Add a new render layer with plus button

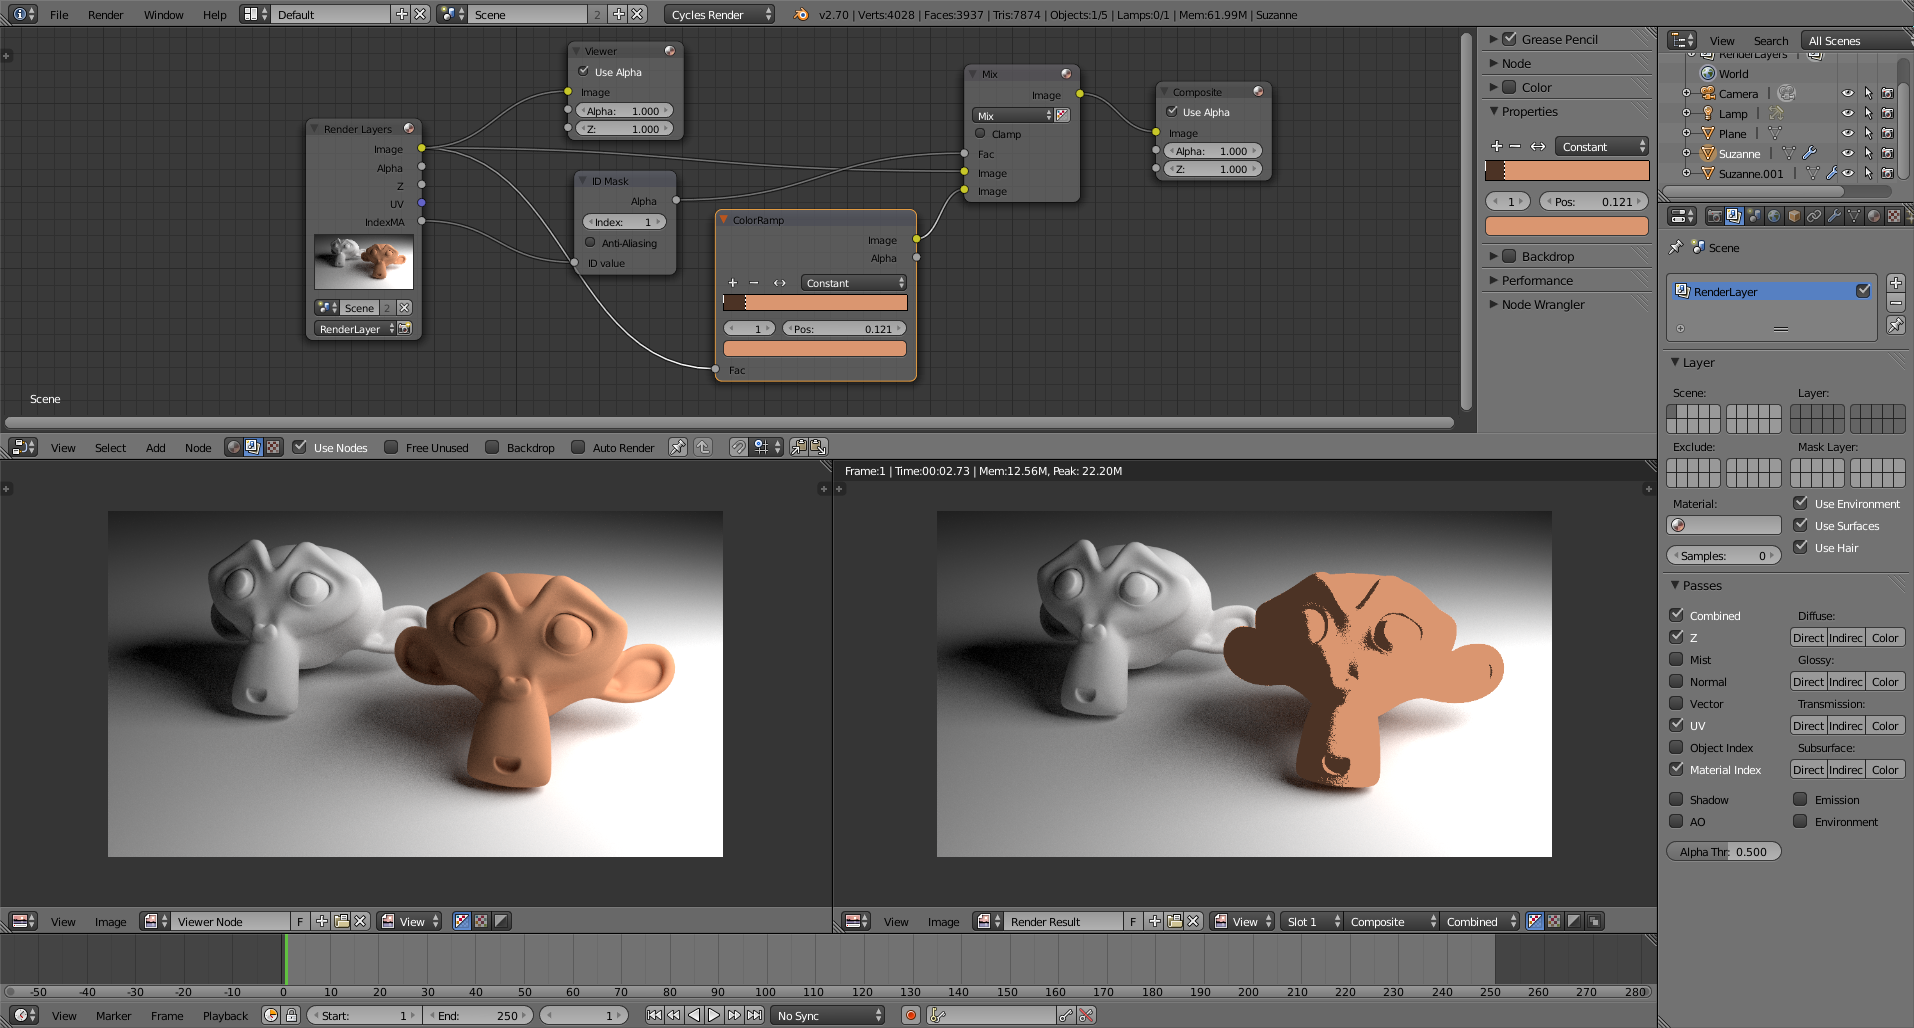click(x=1895, y=283)
